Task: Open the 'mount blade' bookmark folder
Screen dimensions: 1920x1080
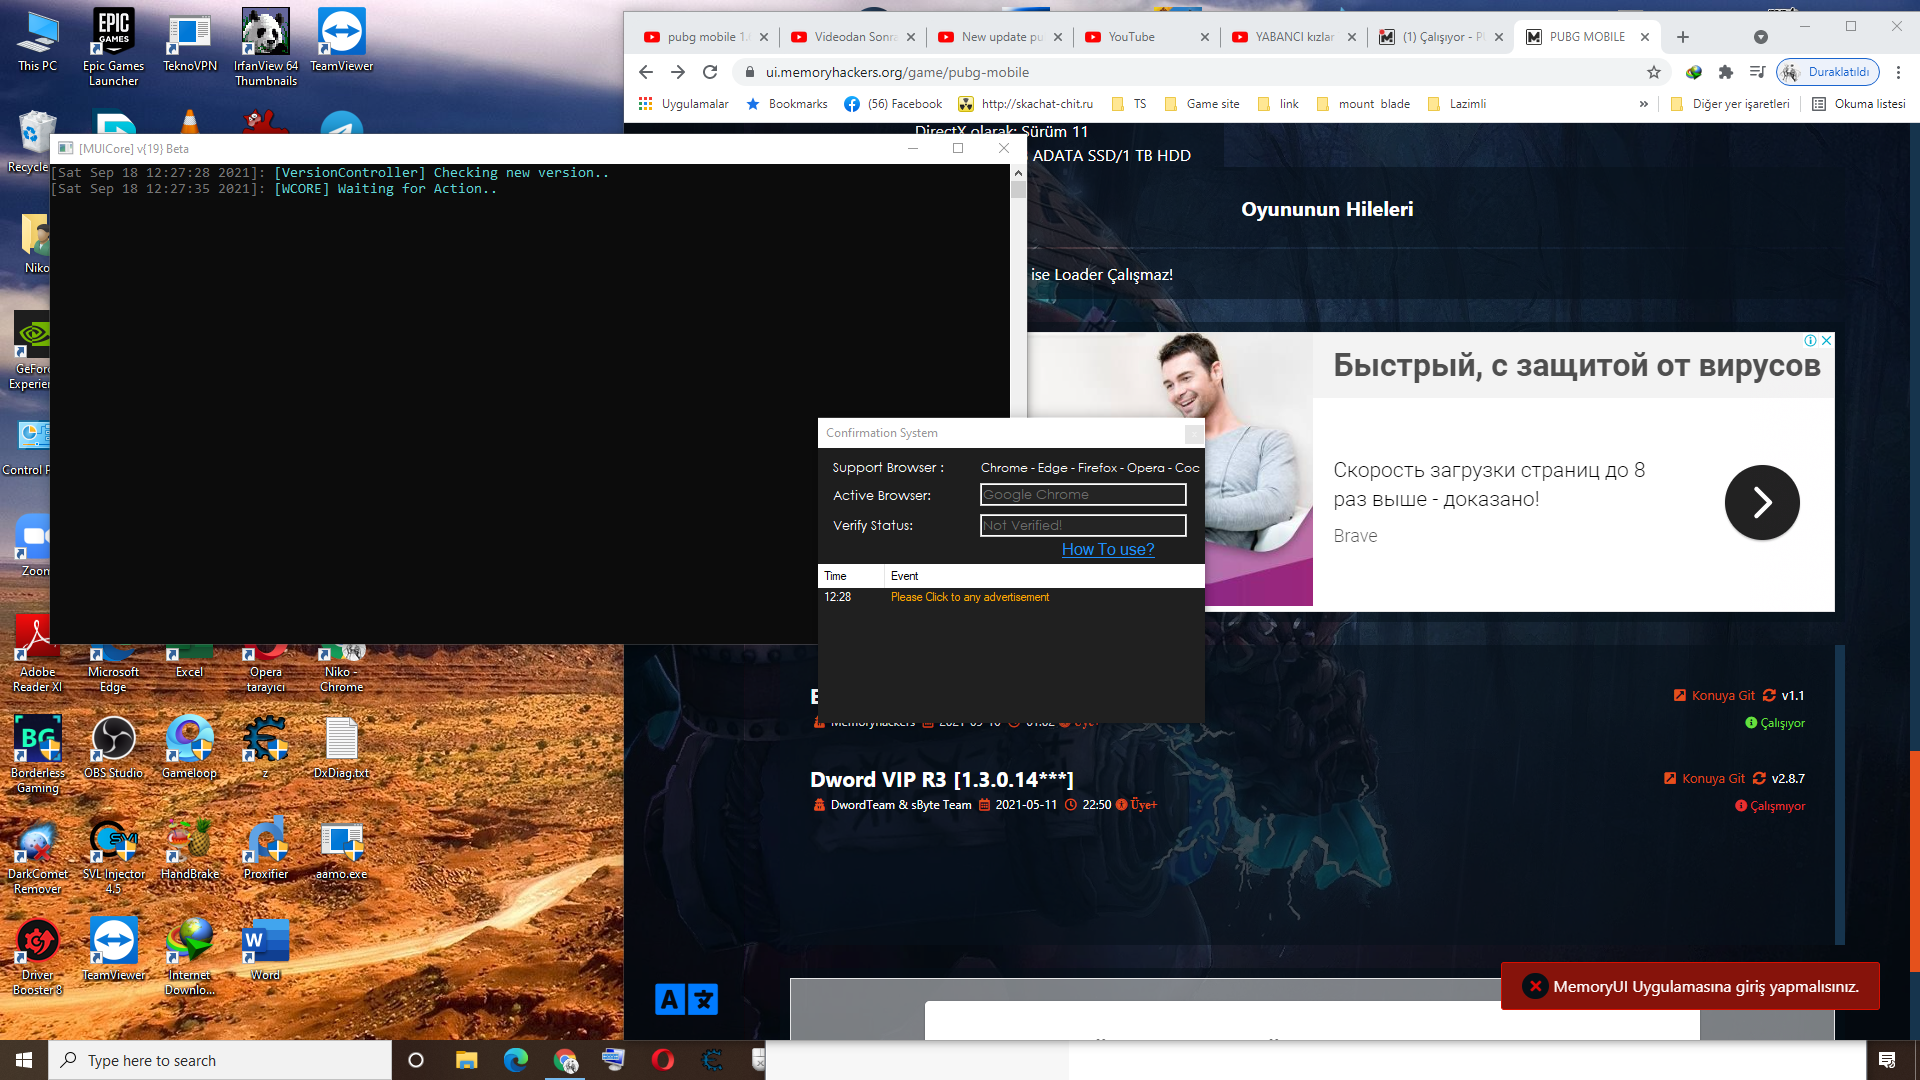Action: [x=1363, y=104]
